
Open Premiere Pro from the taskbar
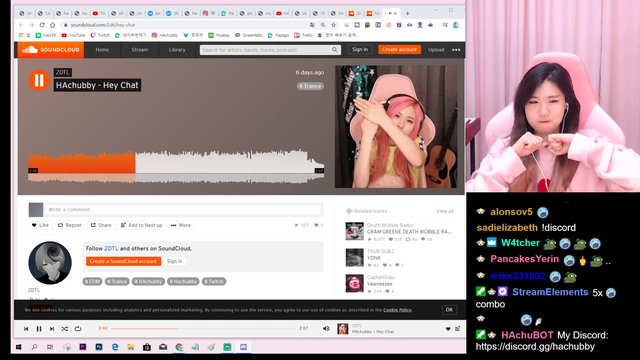[83, 347]
